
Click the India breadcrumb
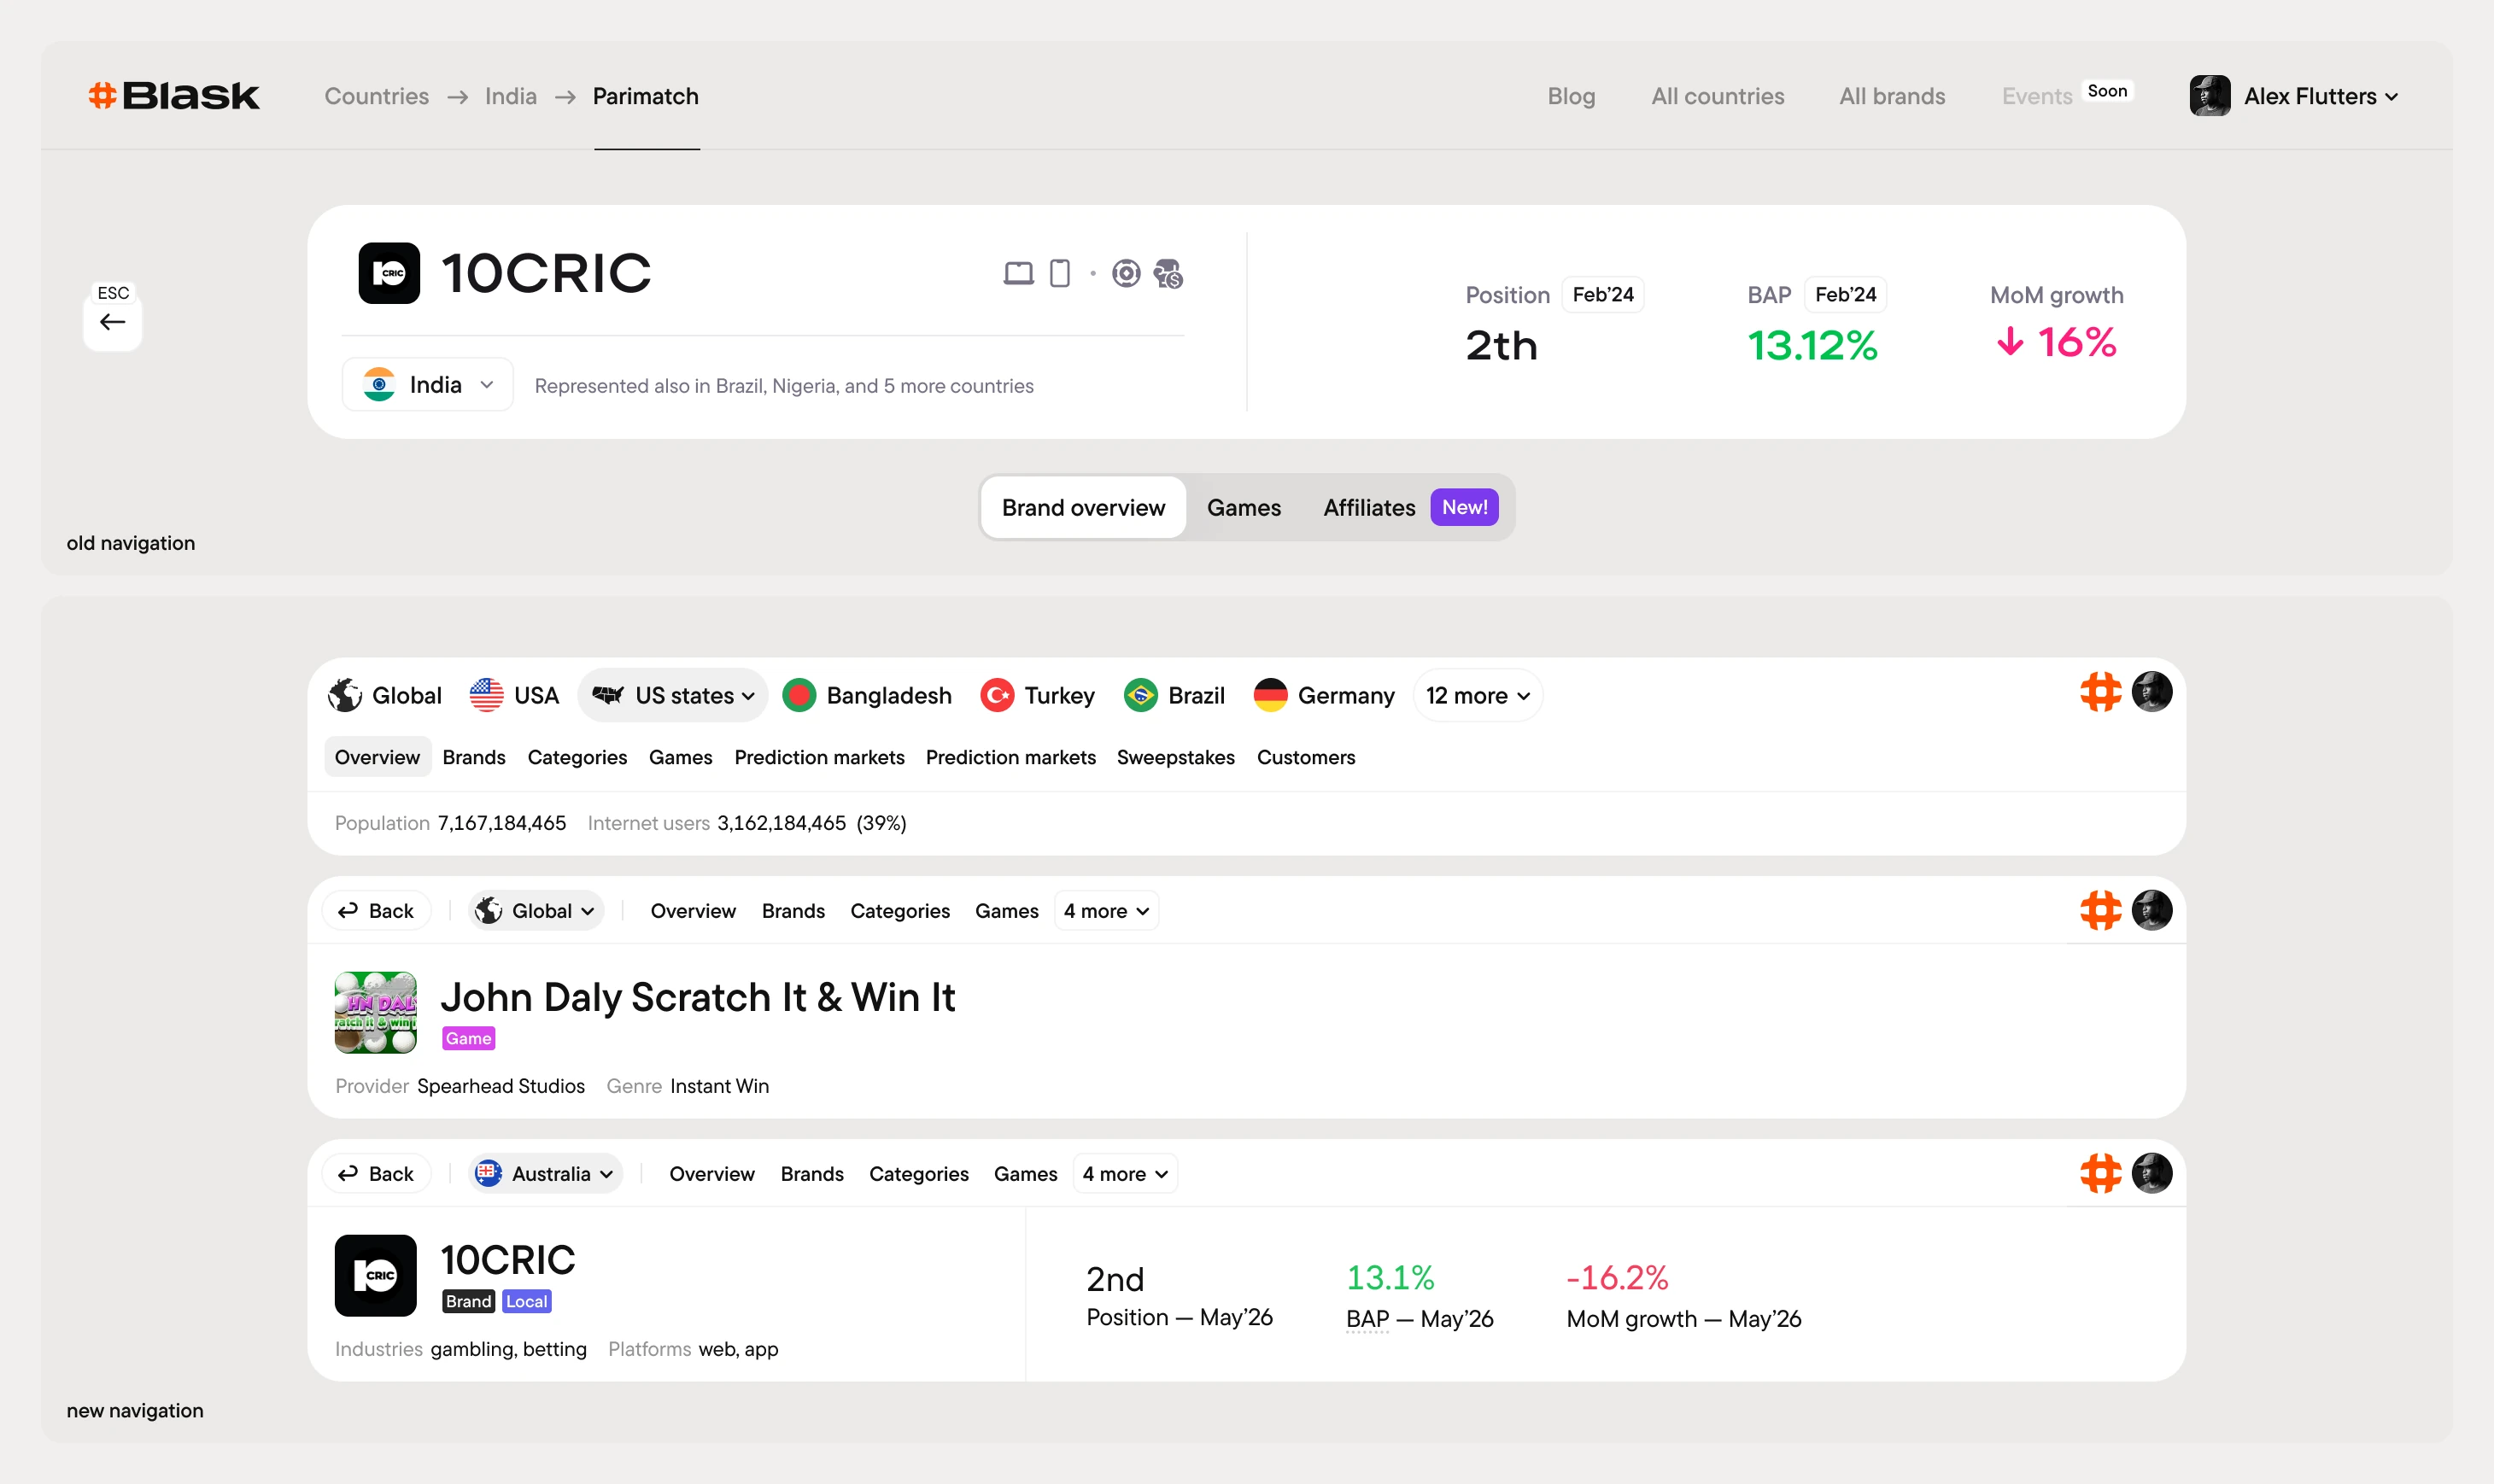[511, 96]
